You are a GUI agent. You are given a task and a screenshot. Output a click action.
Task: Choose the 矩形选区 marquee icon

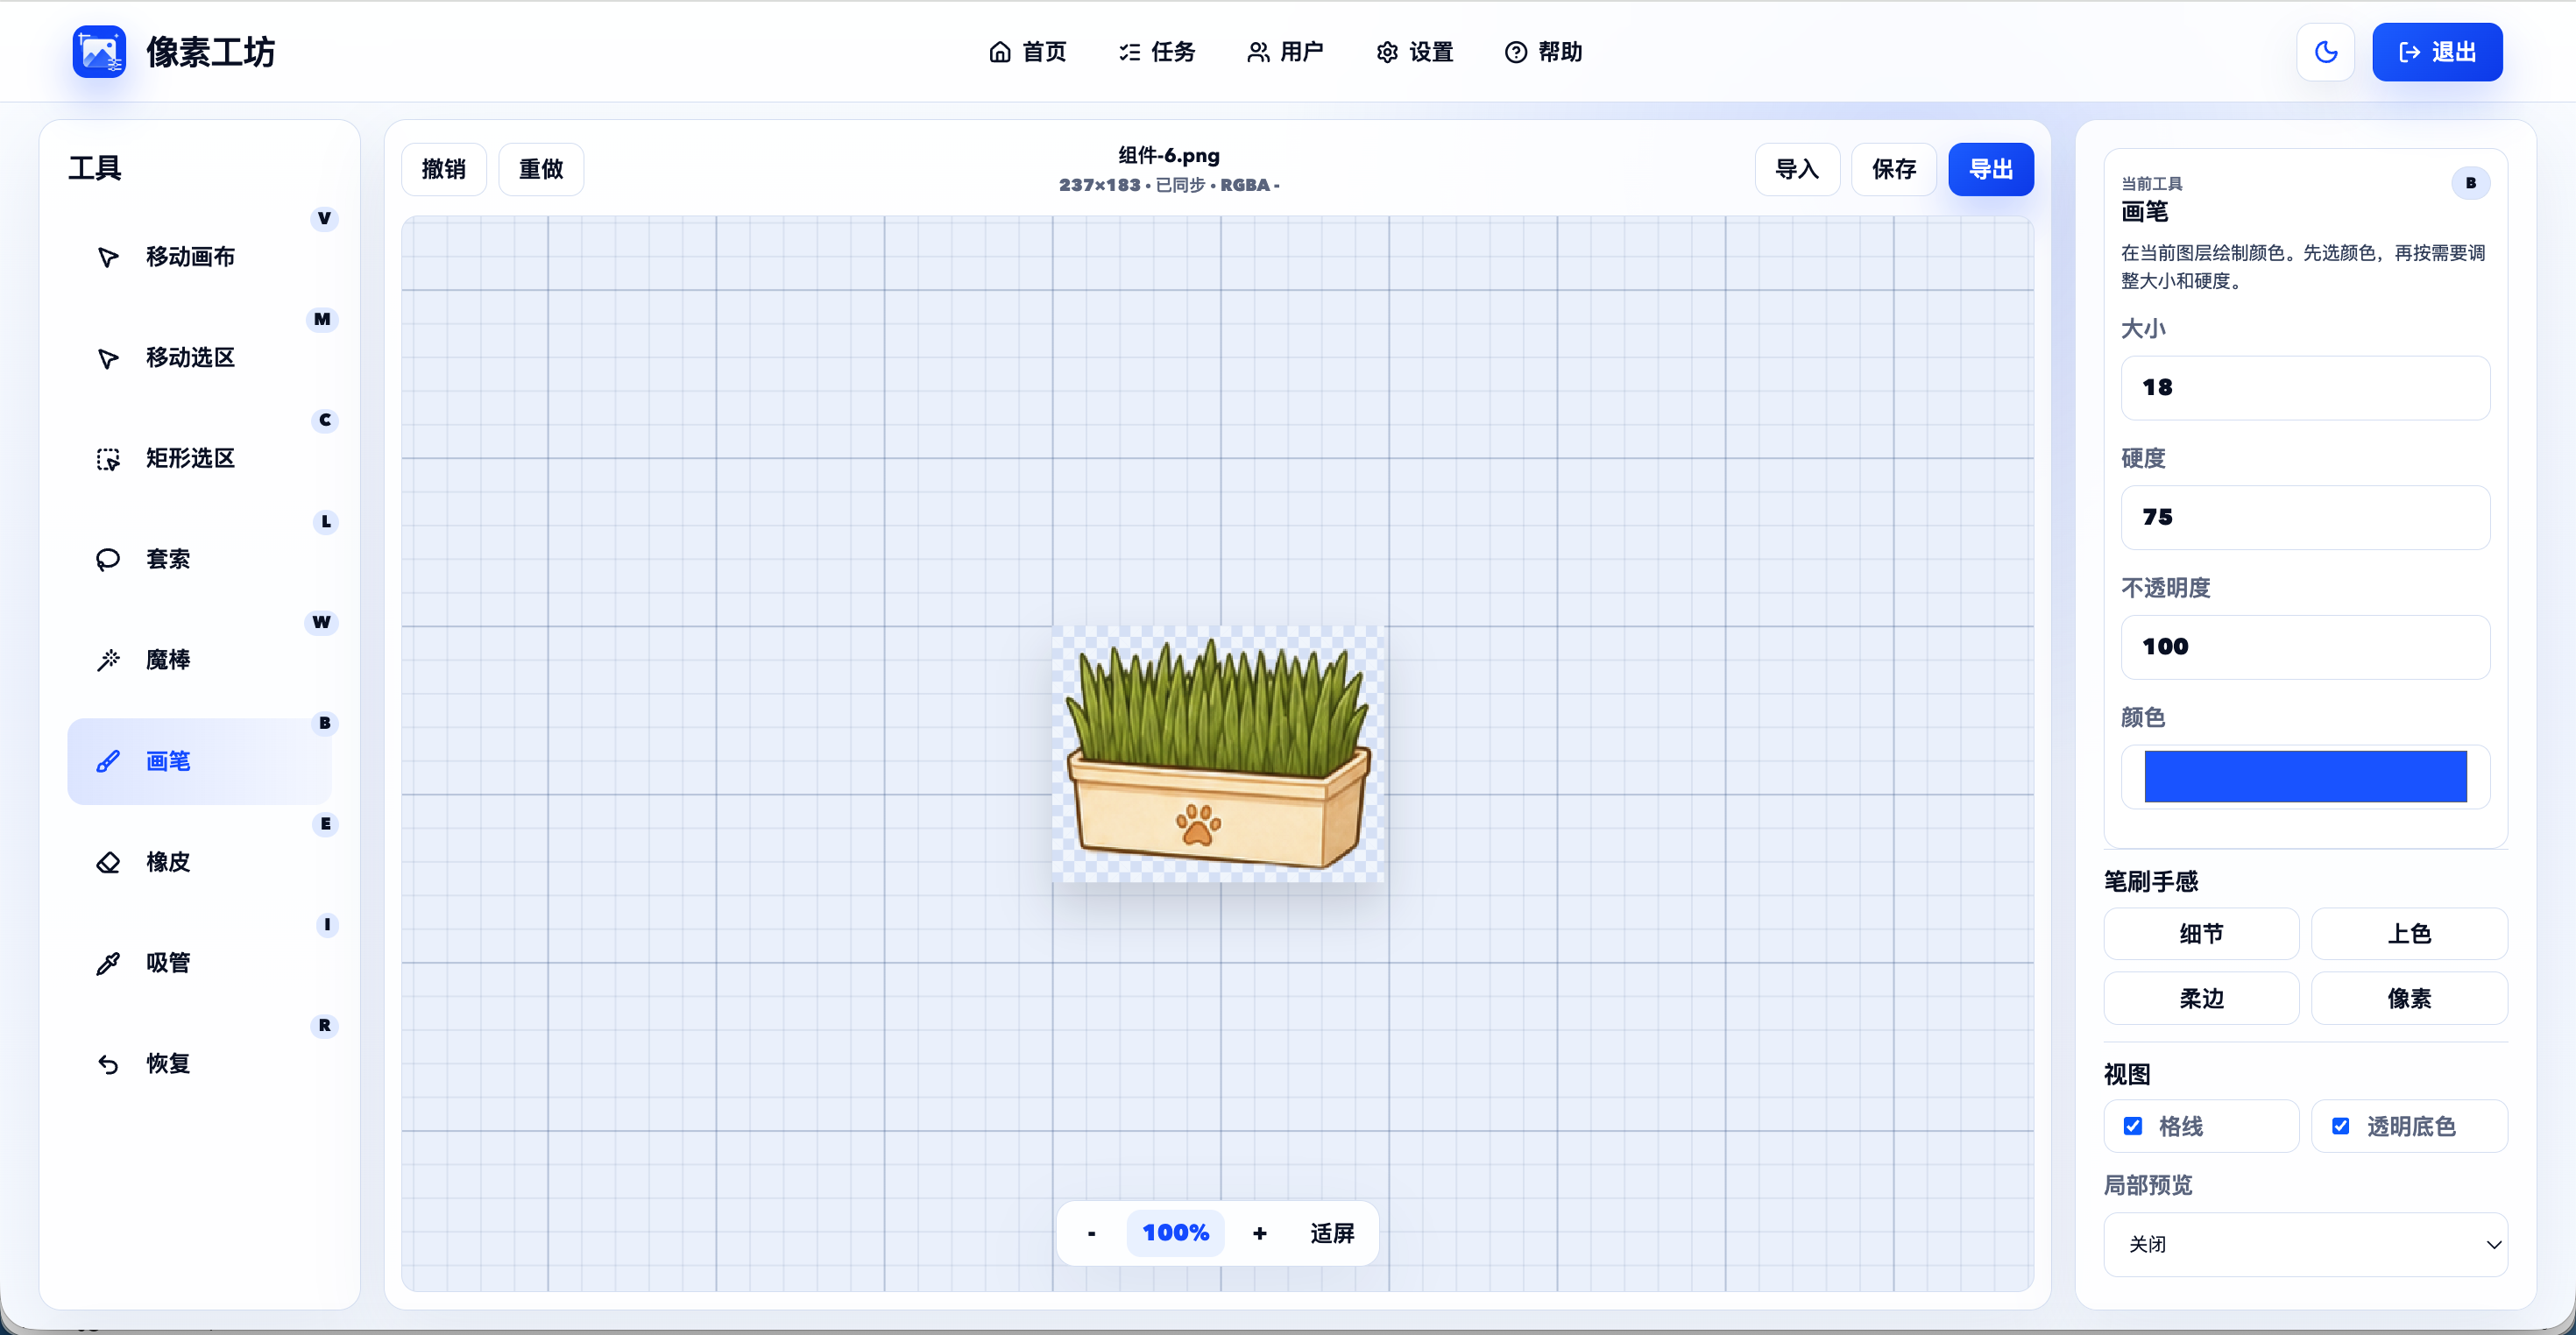[x=108, y=459]
